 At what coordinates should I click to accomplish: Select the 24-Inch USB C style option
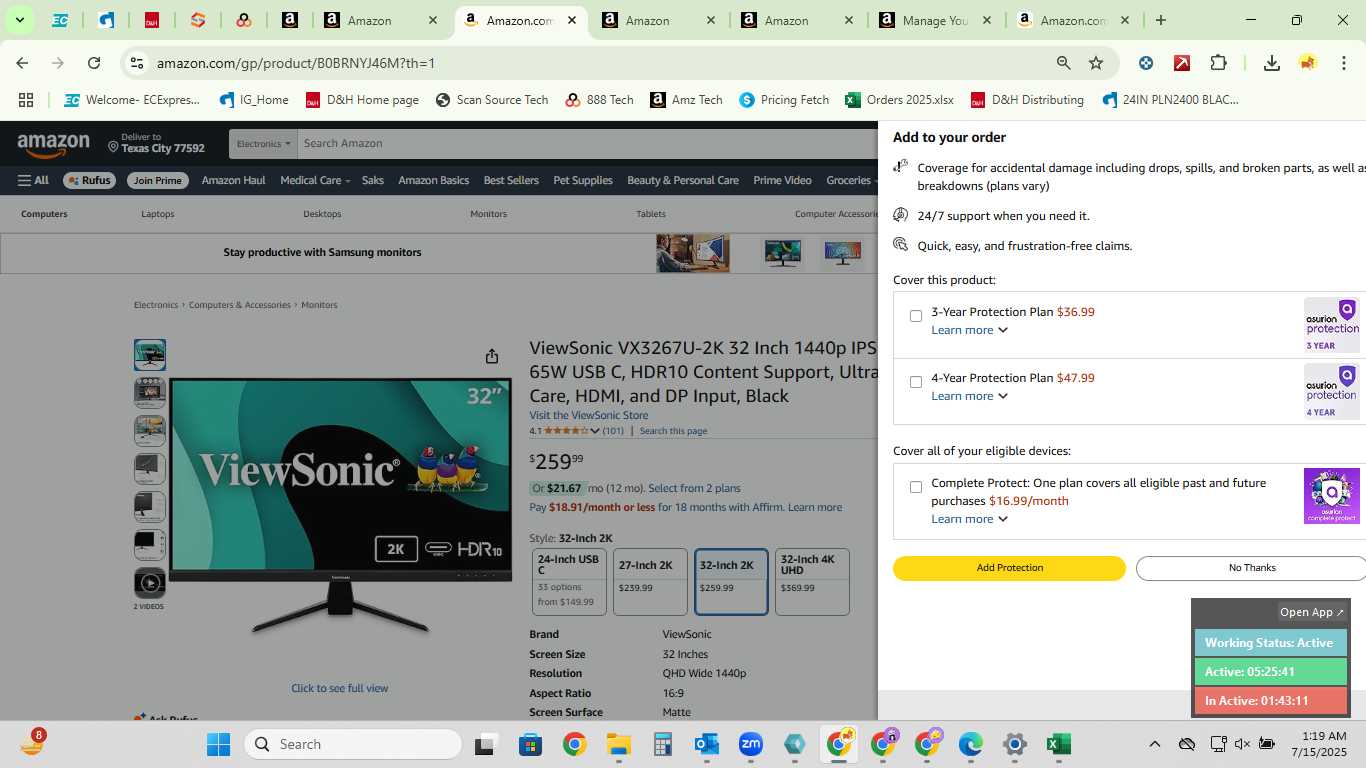569,582
